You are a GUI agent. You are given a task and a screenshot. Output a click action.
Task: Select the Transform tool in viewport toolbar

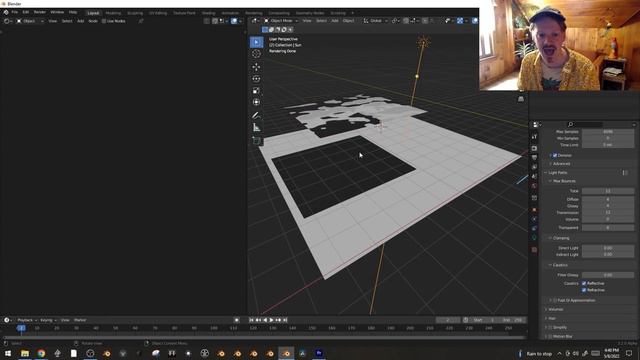256,102
